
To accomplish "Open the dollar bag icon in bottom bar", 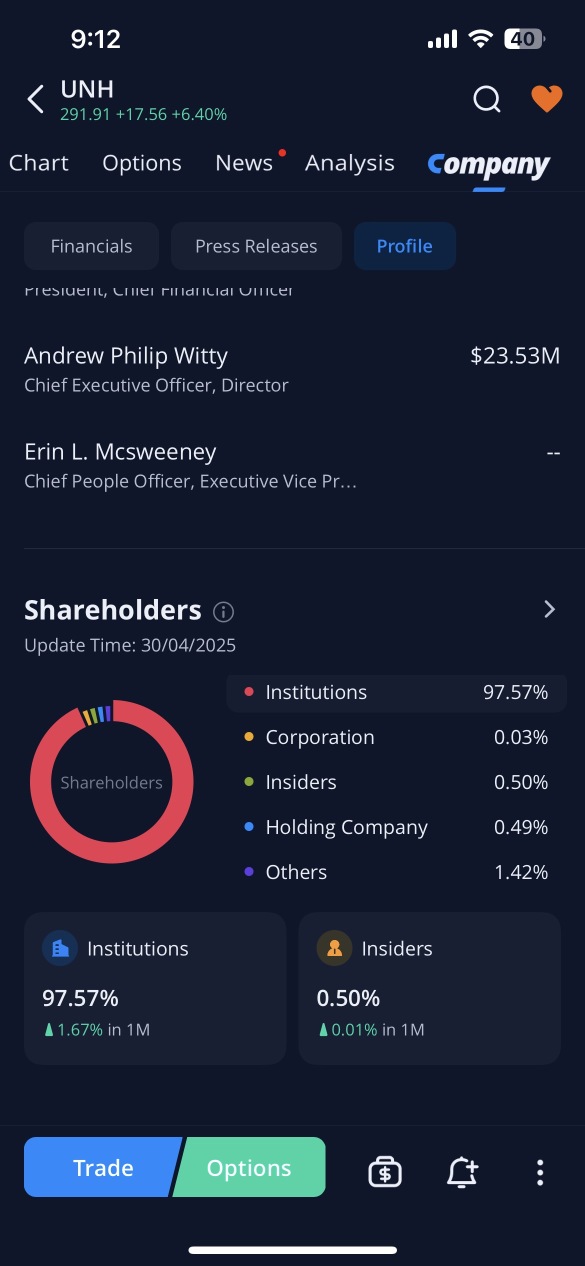I will click(385, 1171).
